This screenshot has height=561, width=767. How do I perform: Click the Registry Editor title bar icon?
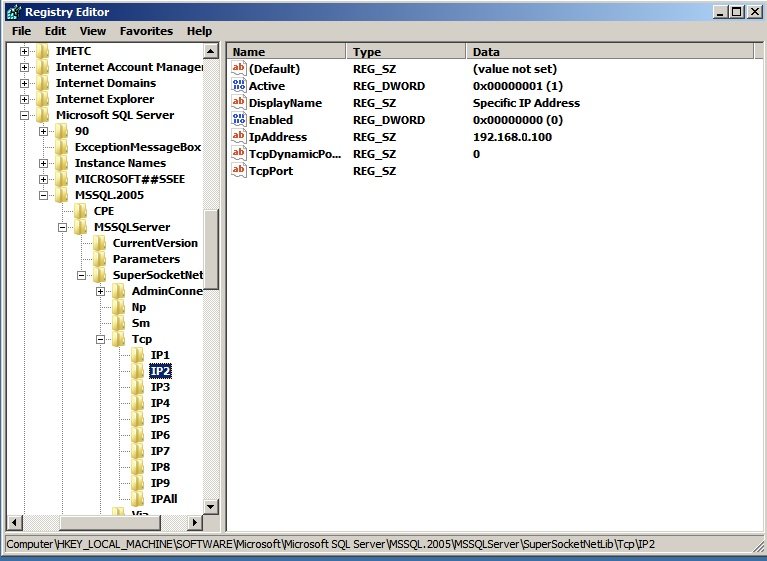click(x=13, y=11)
